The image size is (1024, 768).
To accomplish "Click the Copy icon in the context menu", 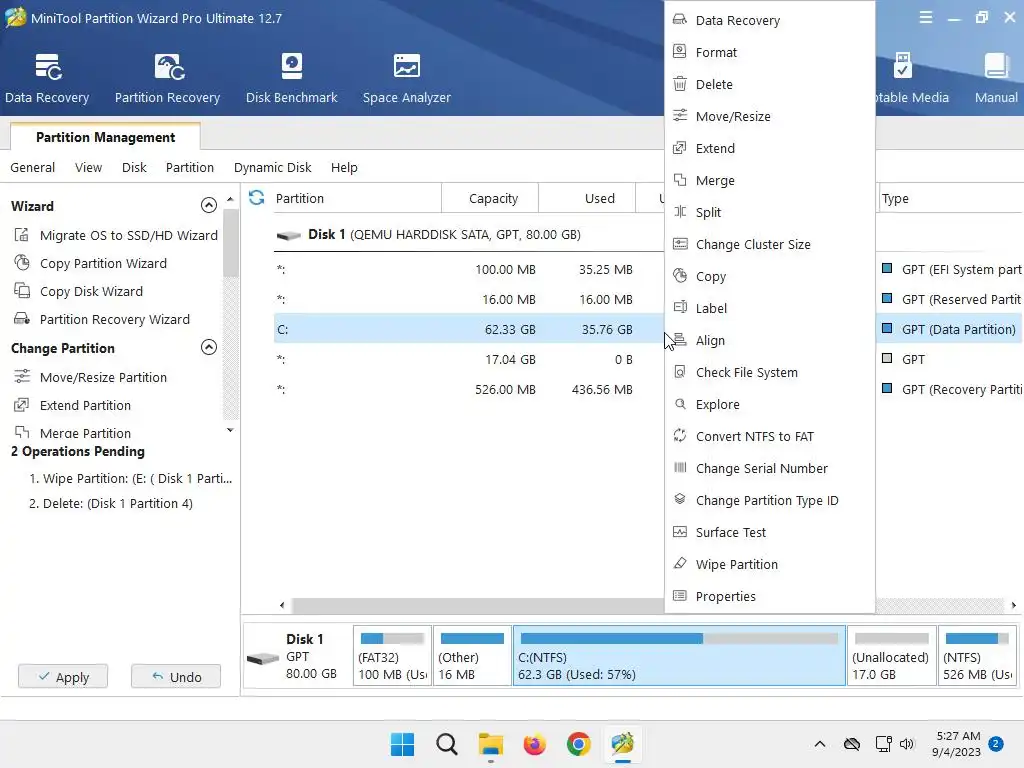I will (680, 276).
